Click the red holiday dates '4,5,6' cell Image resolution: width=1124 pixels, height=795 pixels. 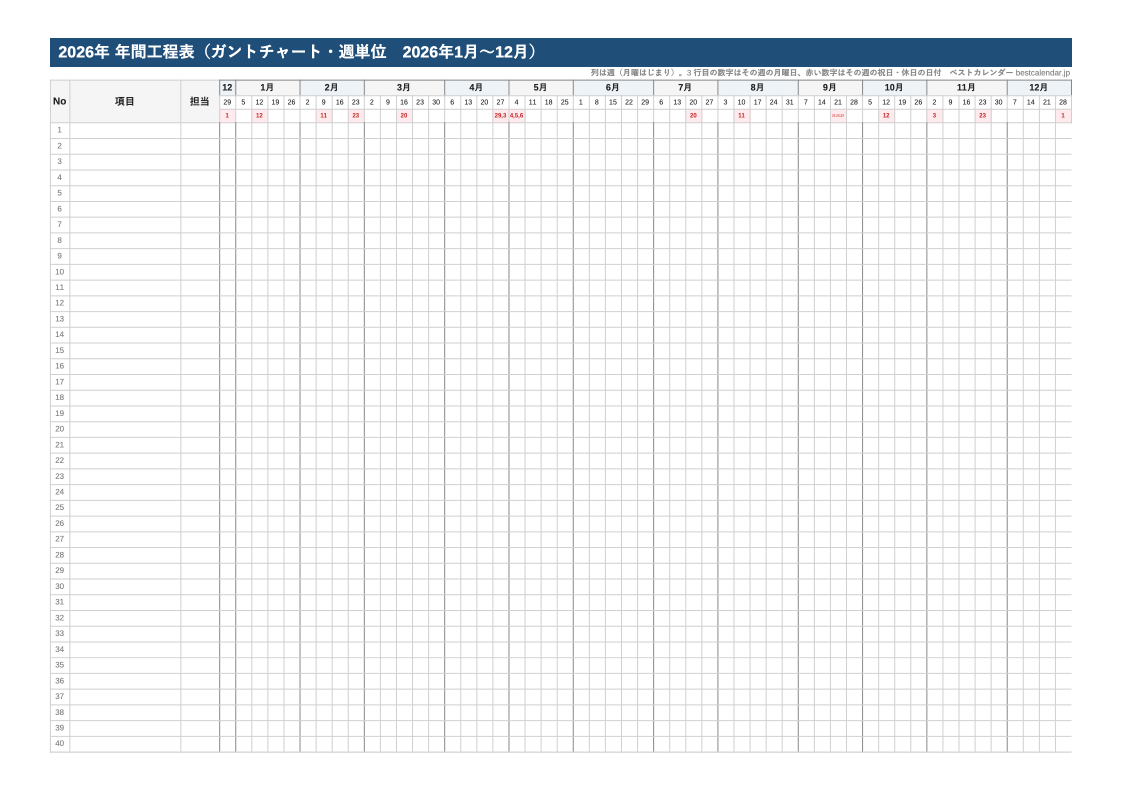pos(517,115)
